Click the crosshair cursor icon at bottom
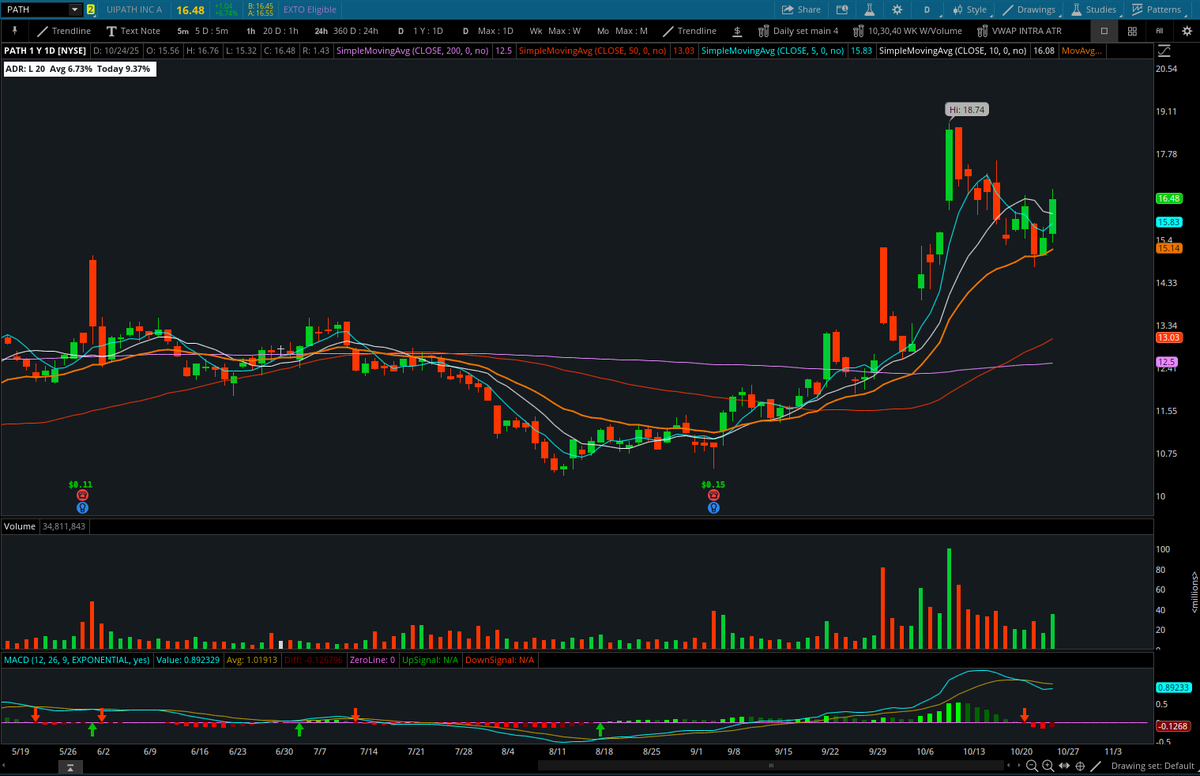Viewport: 1200px width, 776px height. (x=1078, y=766)
